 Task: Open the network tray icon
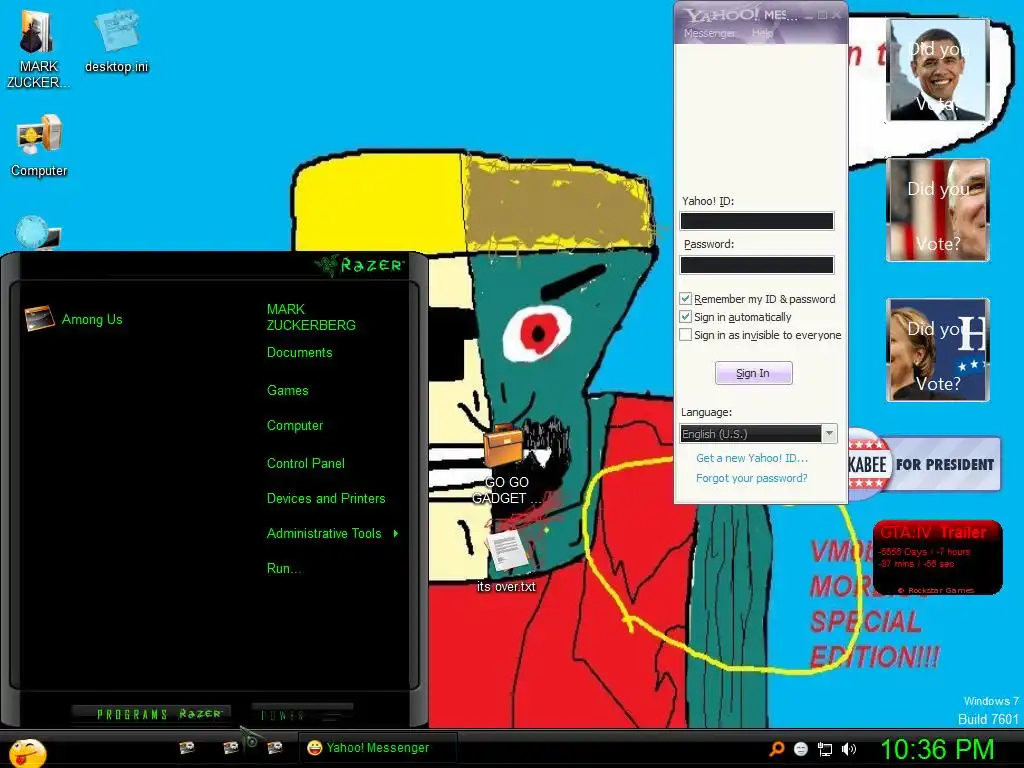point(825,749)
